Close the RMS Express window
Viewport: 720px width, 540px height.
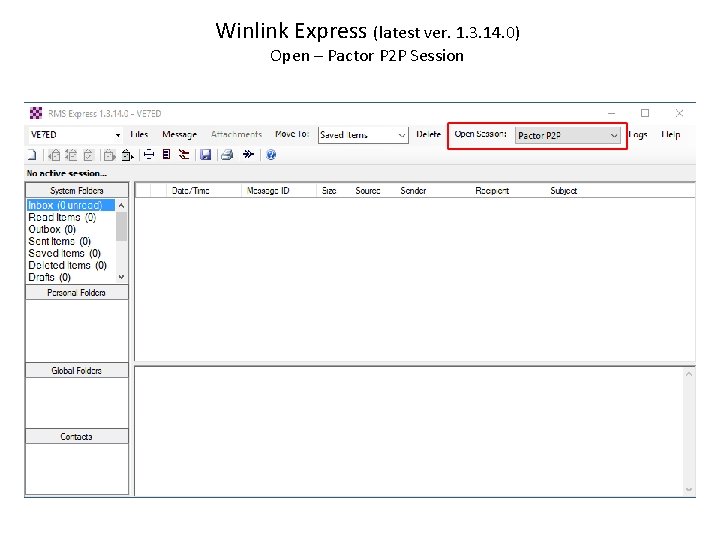(x=680, y=113)
